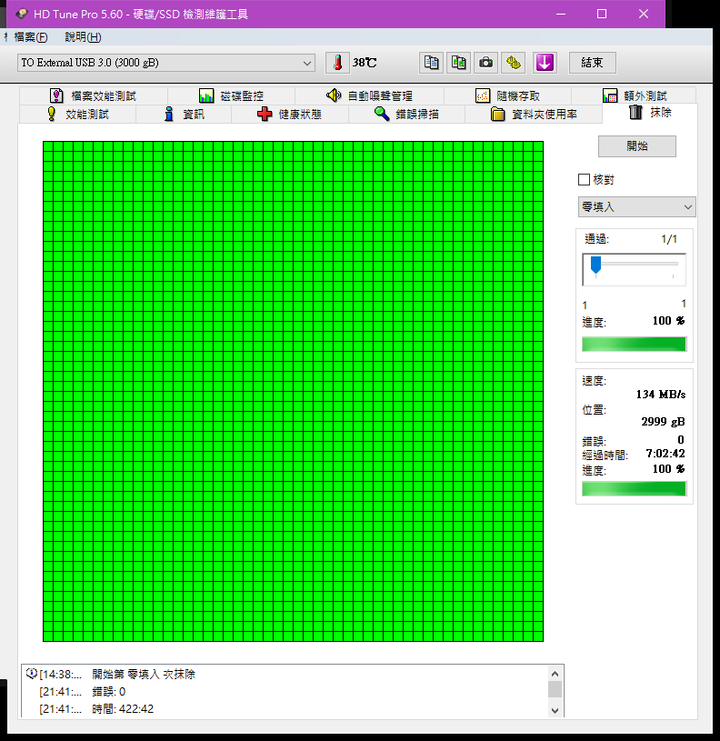The image size is (720, 741).
Task: Open the 零填入 erase method dropdown
Action: click(x=636, y=207)
